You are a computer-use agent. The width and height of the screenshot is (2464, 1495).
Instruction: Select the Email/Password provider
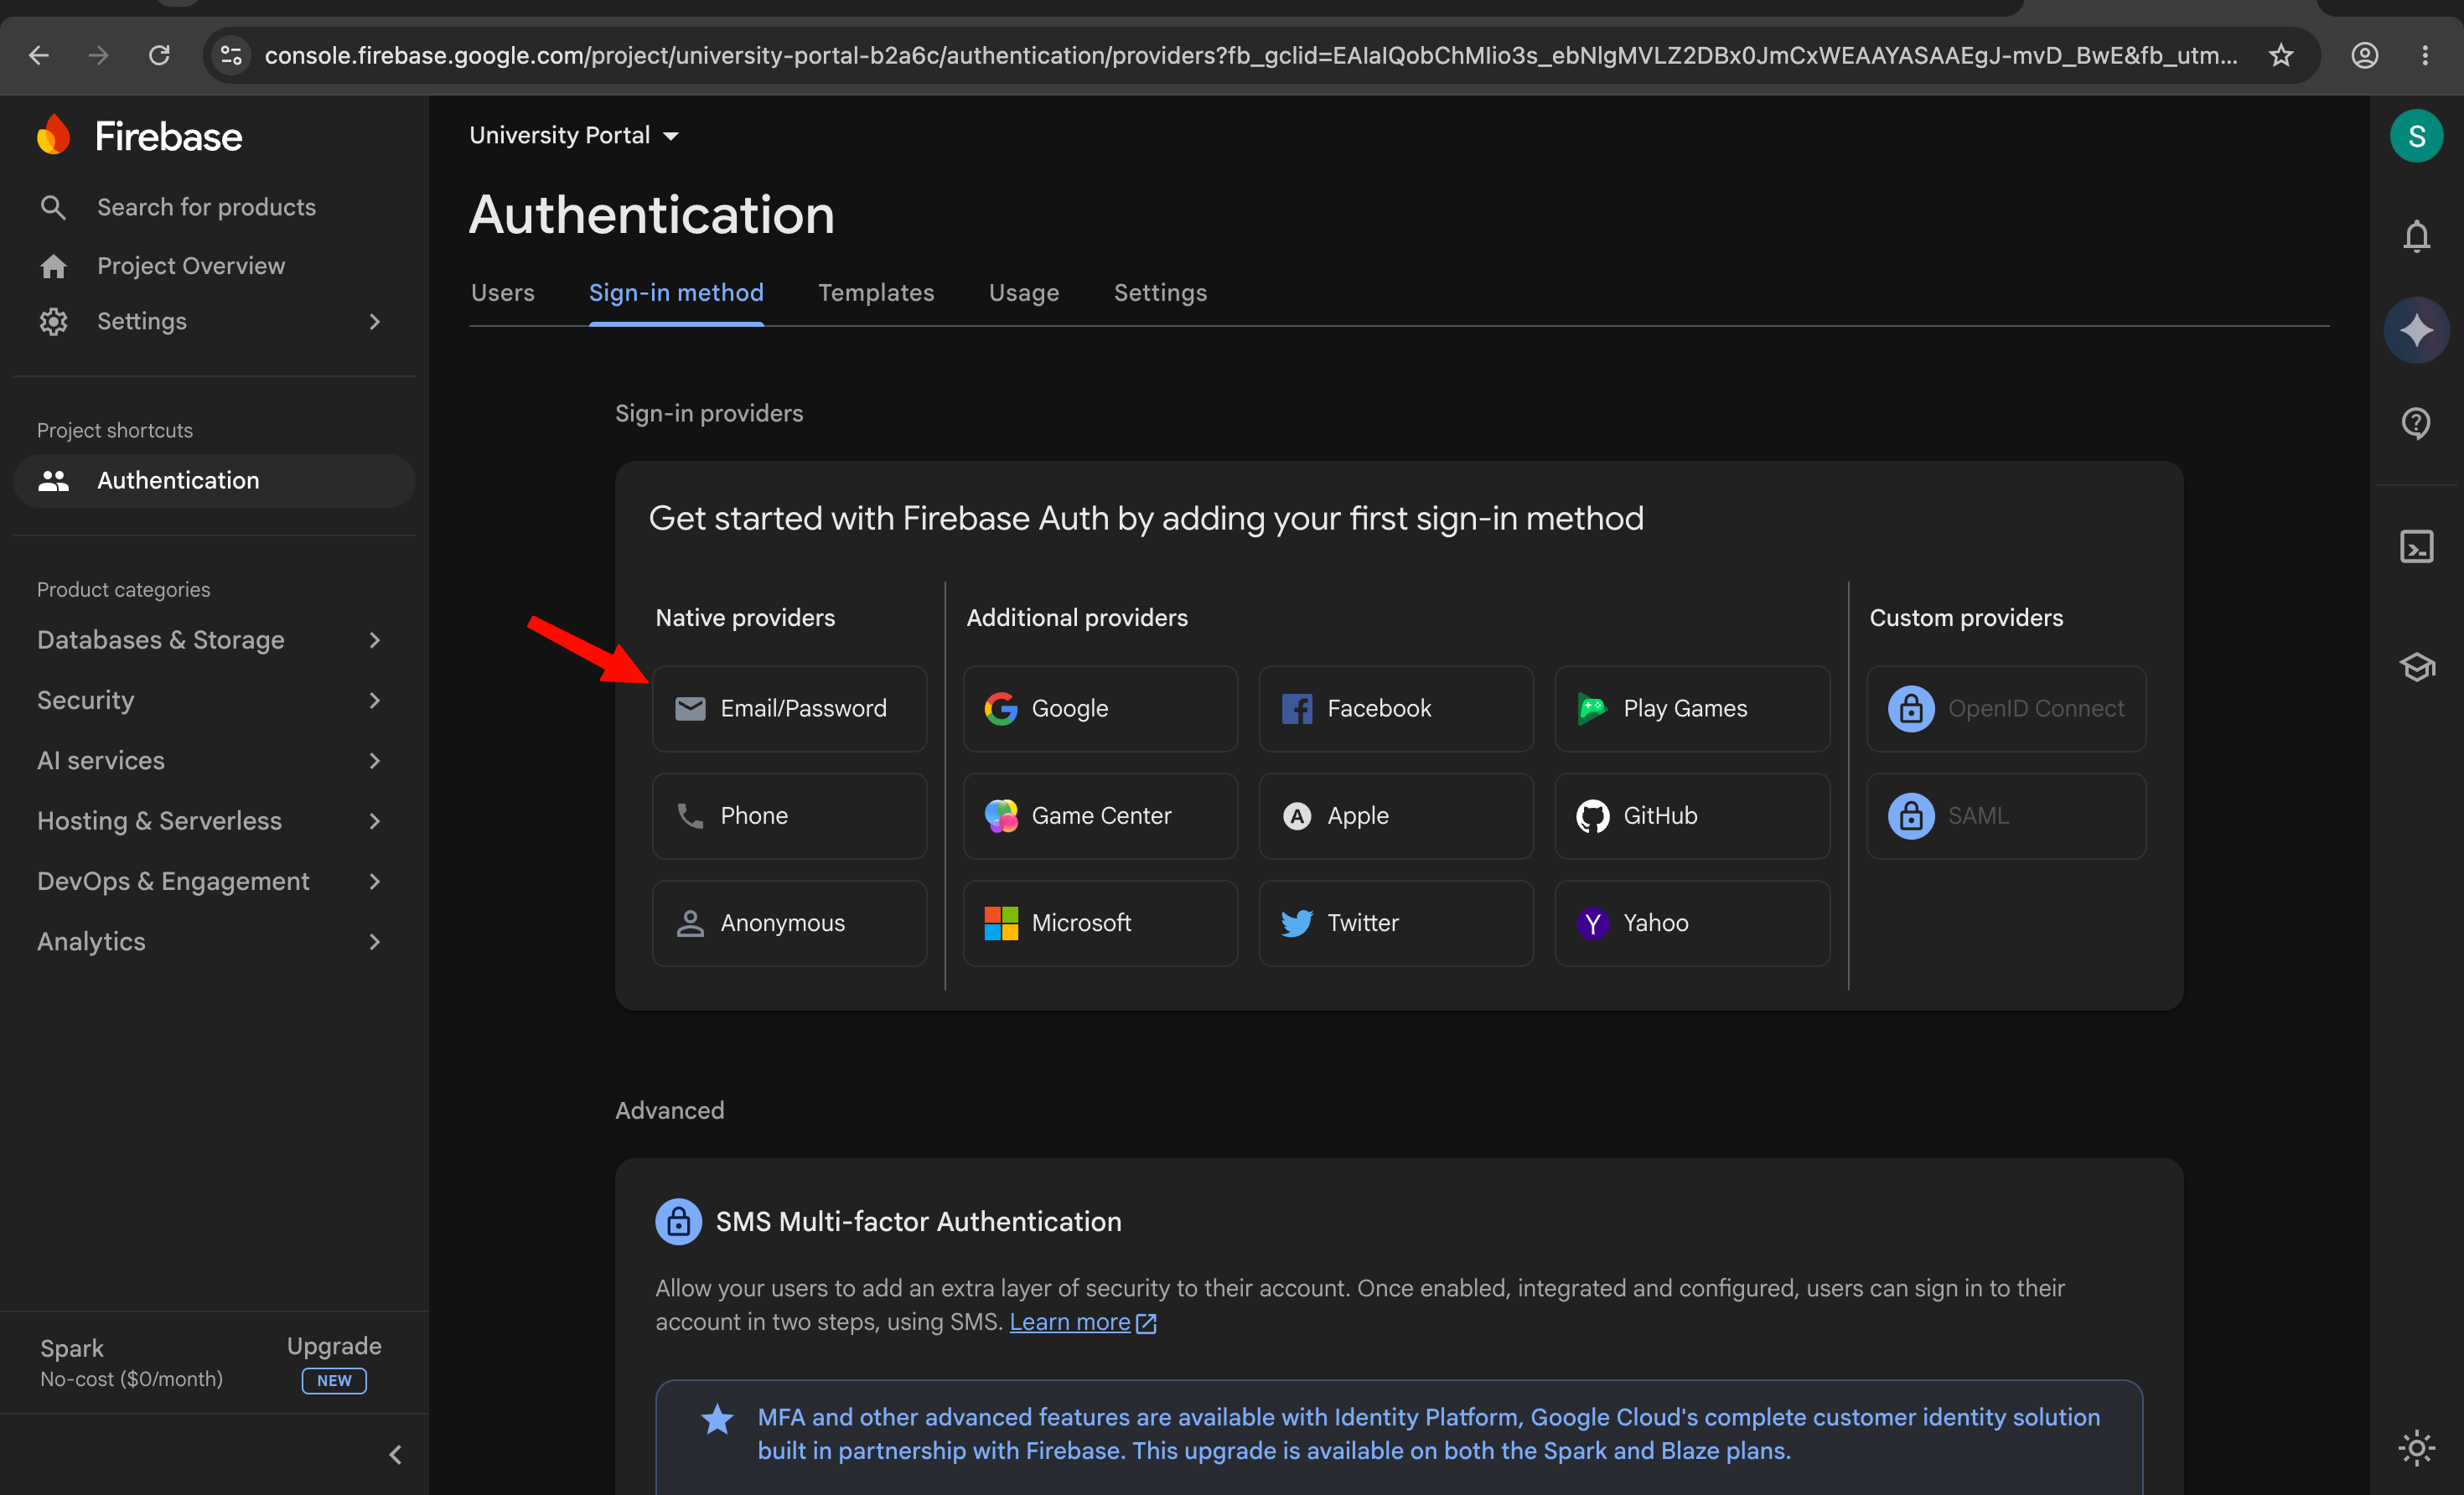789,708
